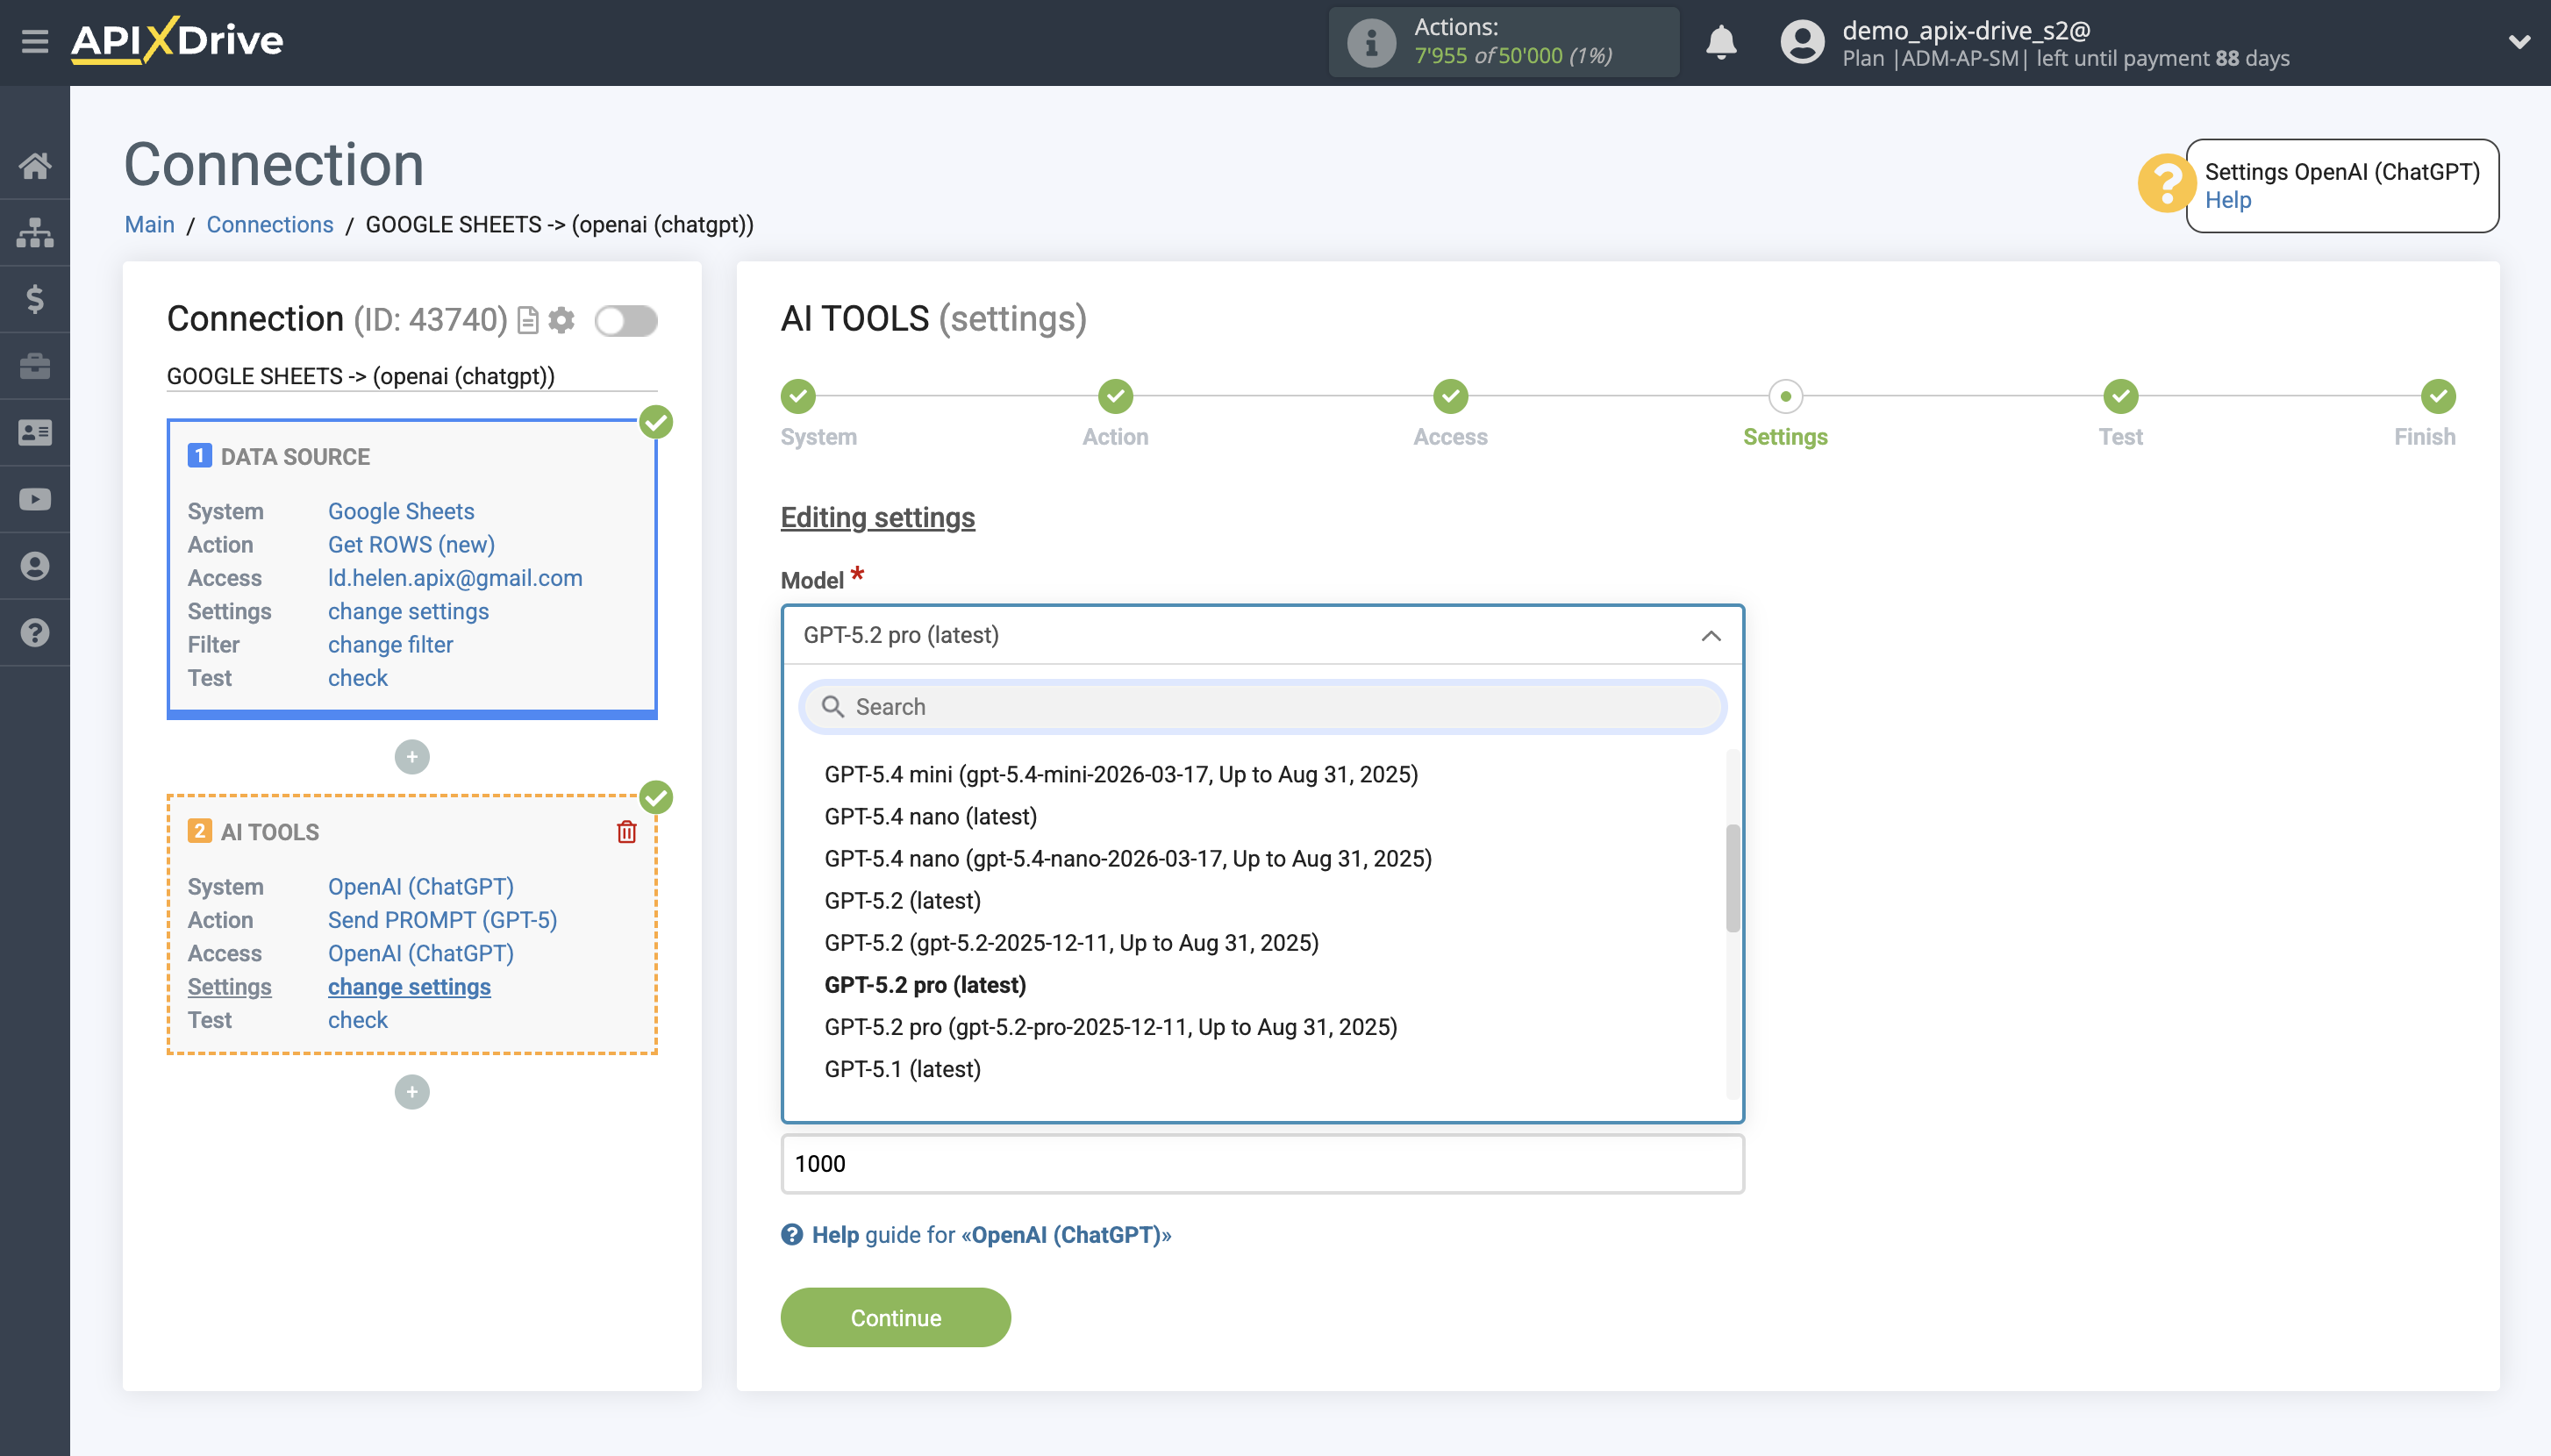Open the connections hierarchy icon in sidebar
This screenshot has height=1456, width=2551.
tap(36, 232)
